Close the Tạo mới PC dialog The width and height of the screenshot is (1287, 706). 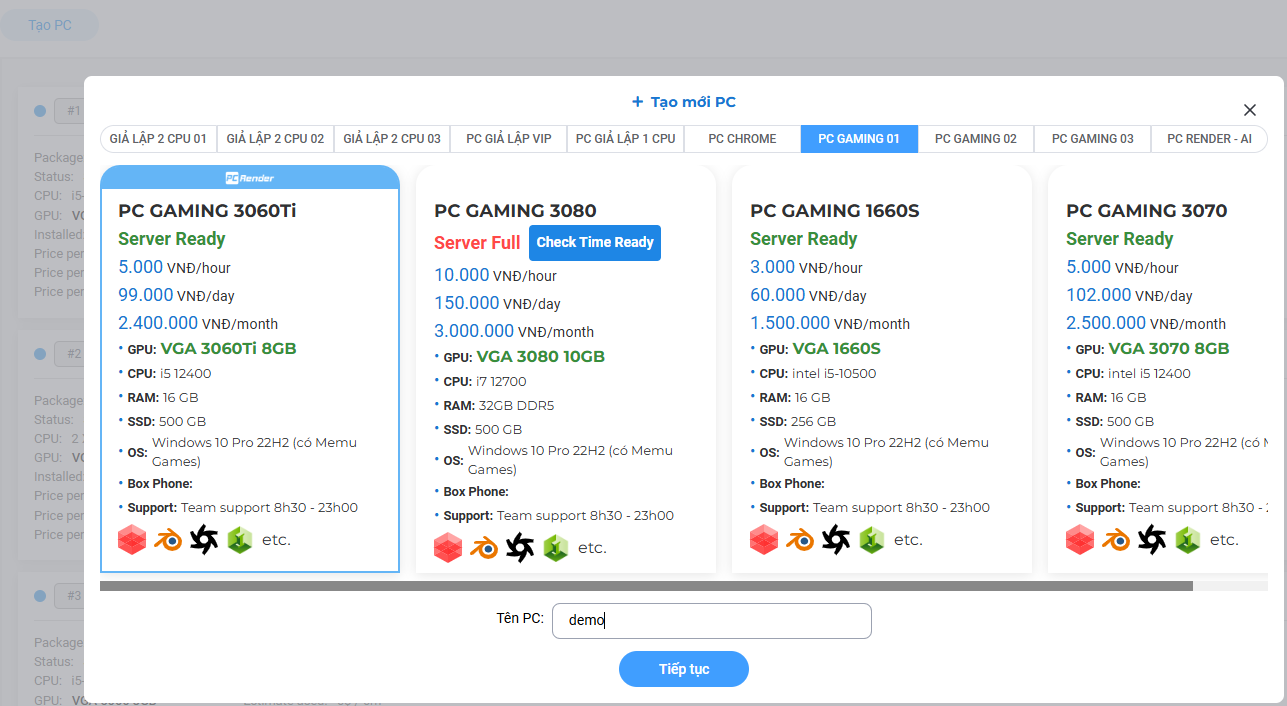[1249, 110]
